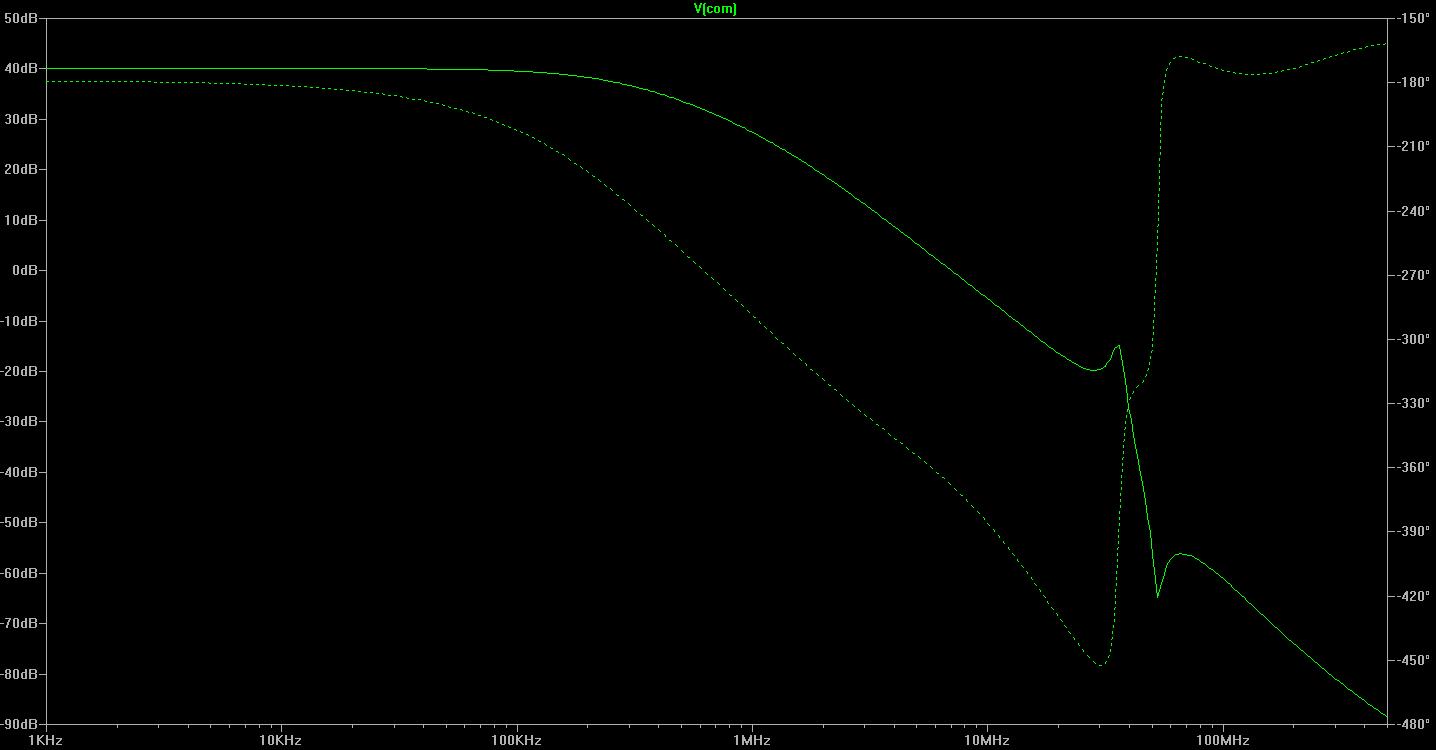
Task: Click the -210° phase axis label
Action: tap(1415, 146)
